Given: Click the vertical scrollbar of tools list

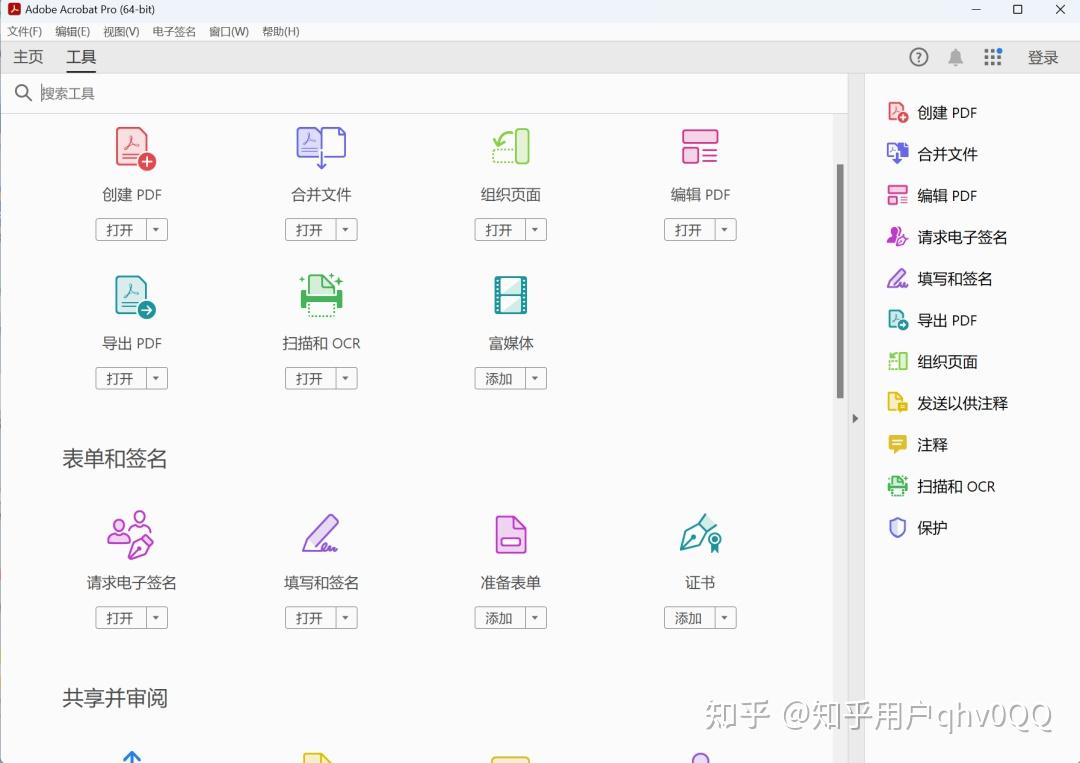Looking at the screenshot, I should (x=840, y=281).
